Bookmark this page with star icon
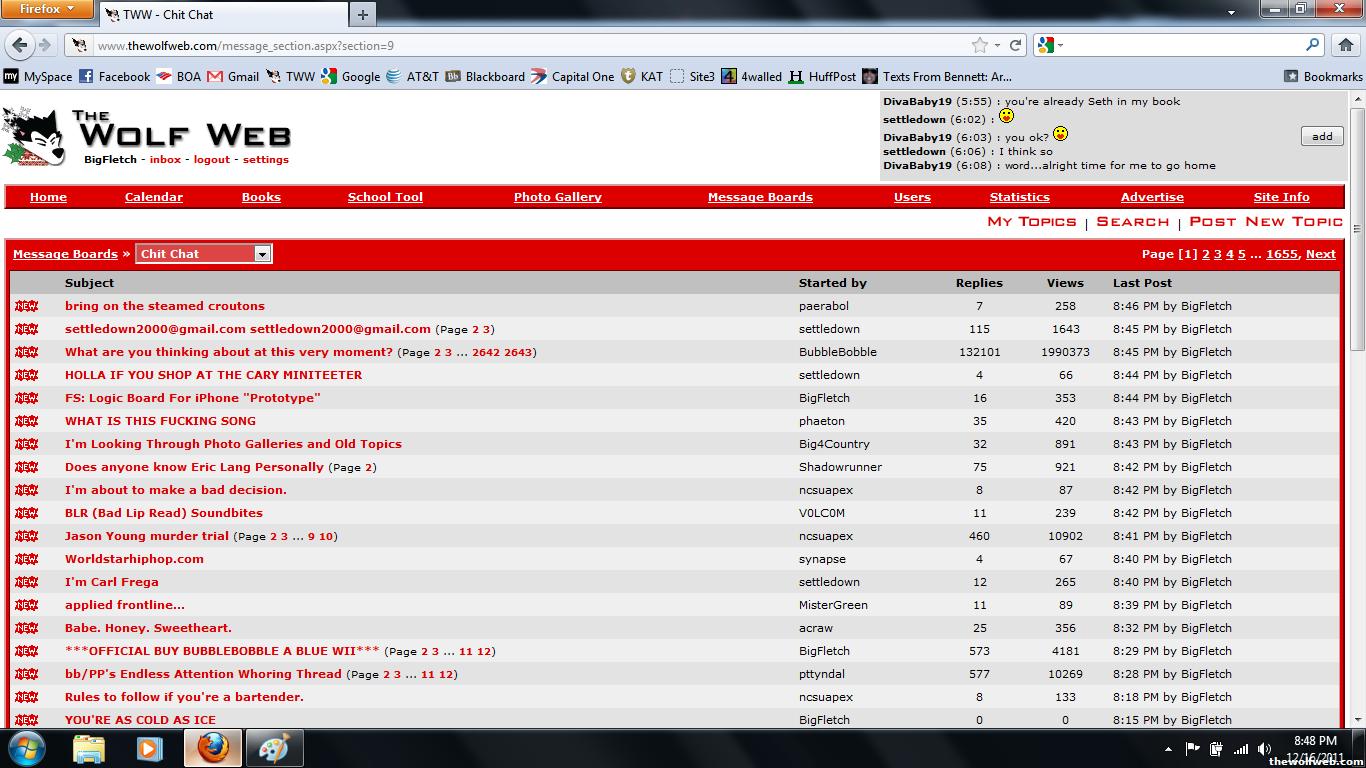1366x768 pixels. coord(979,45)
